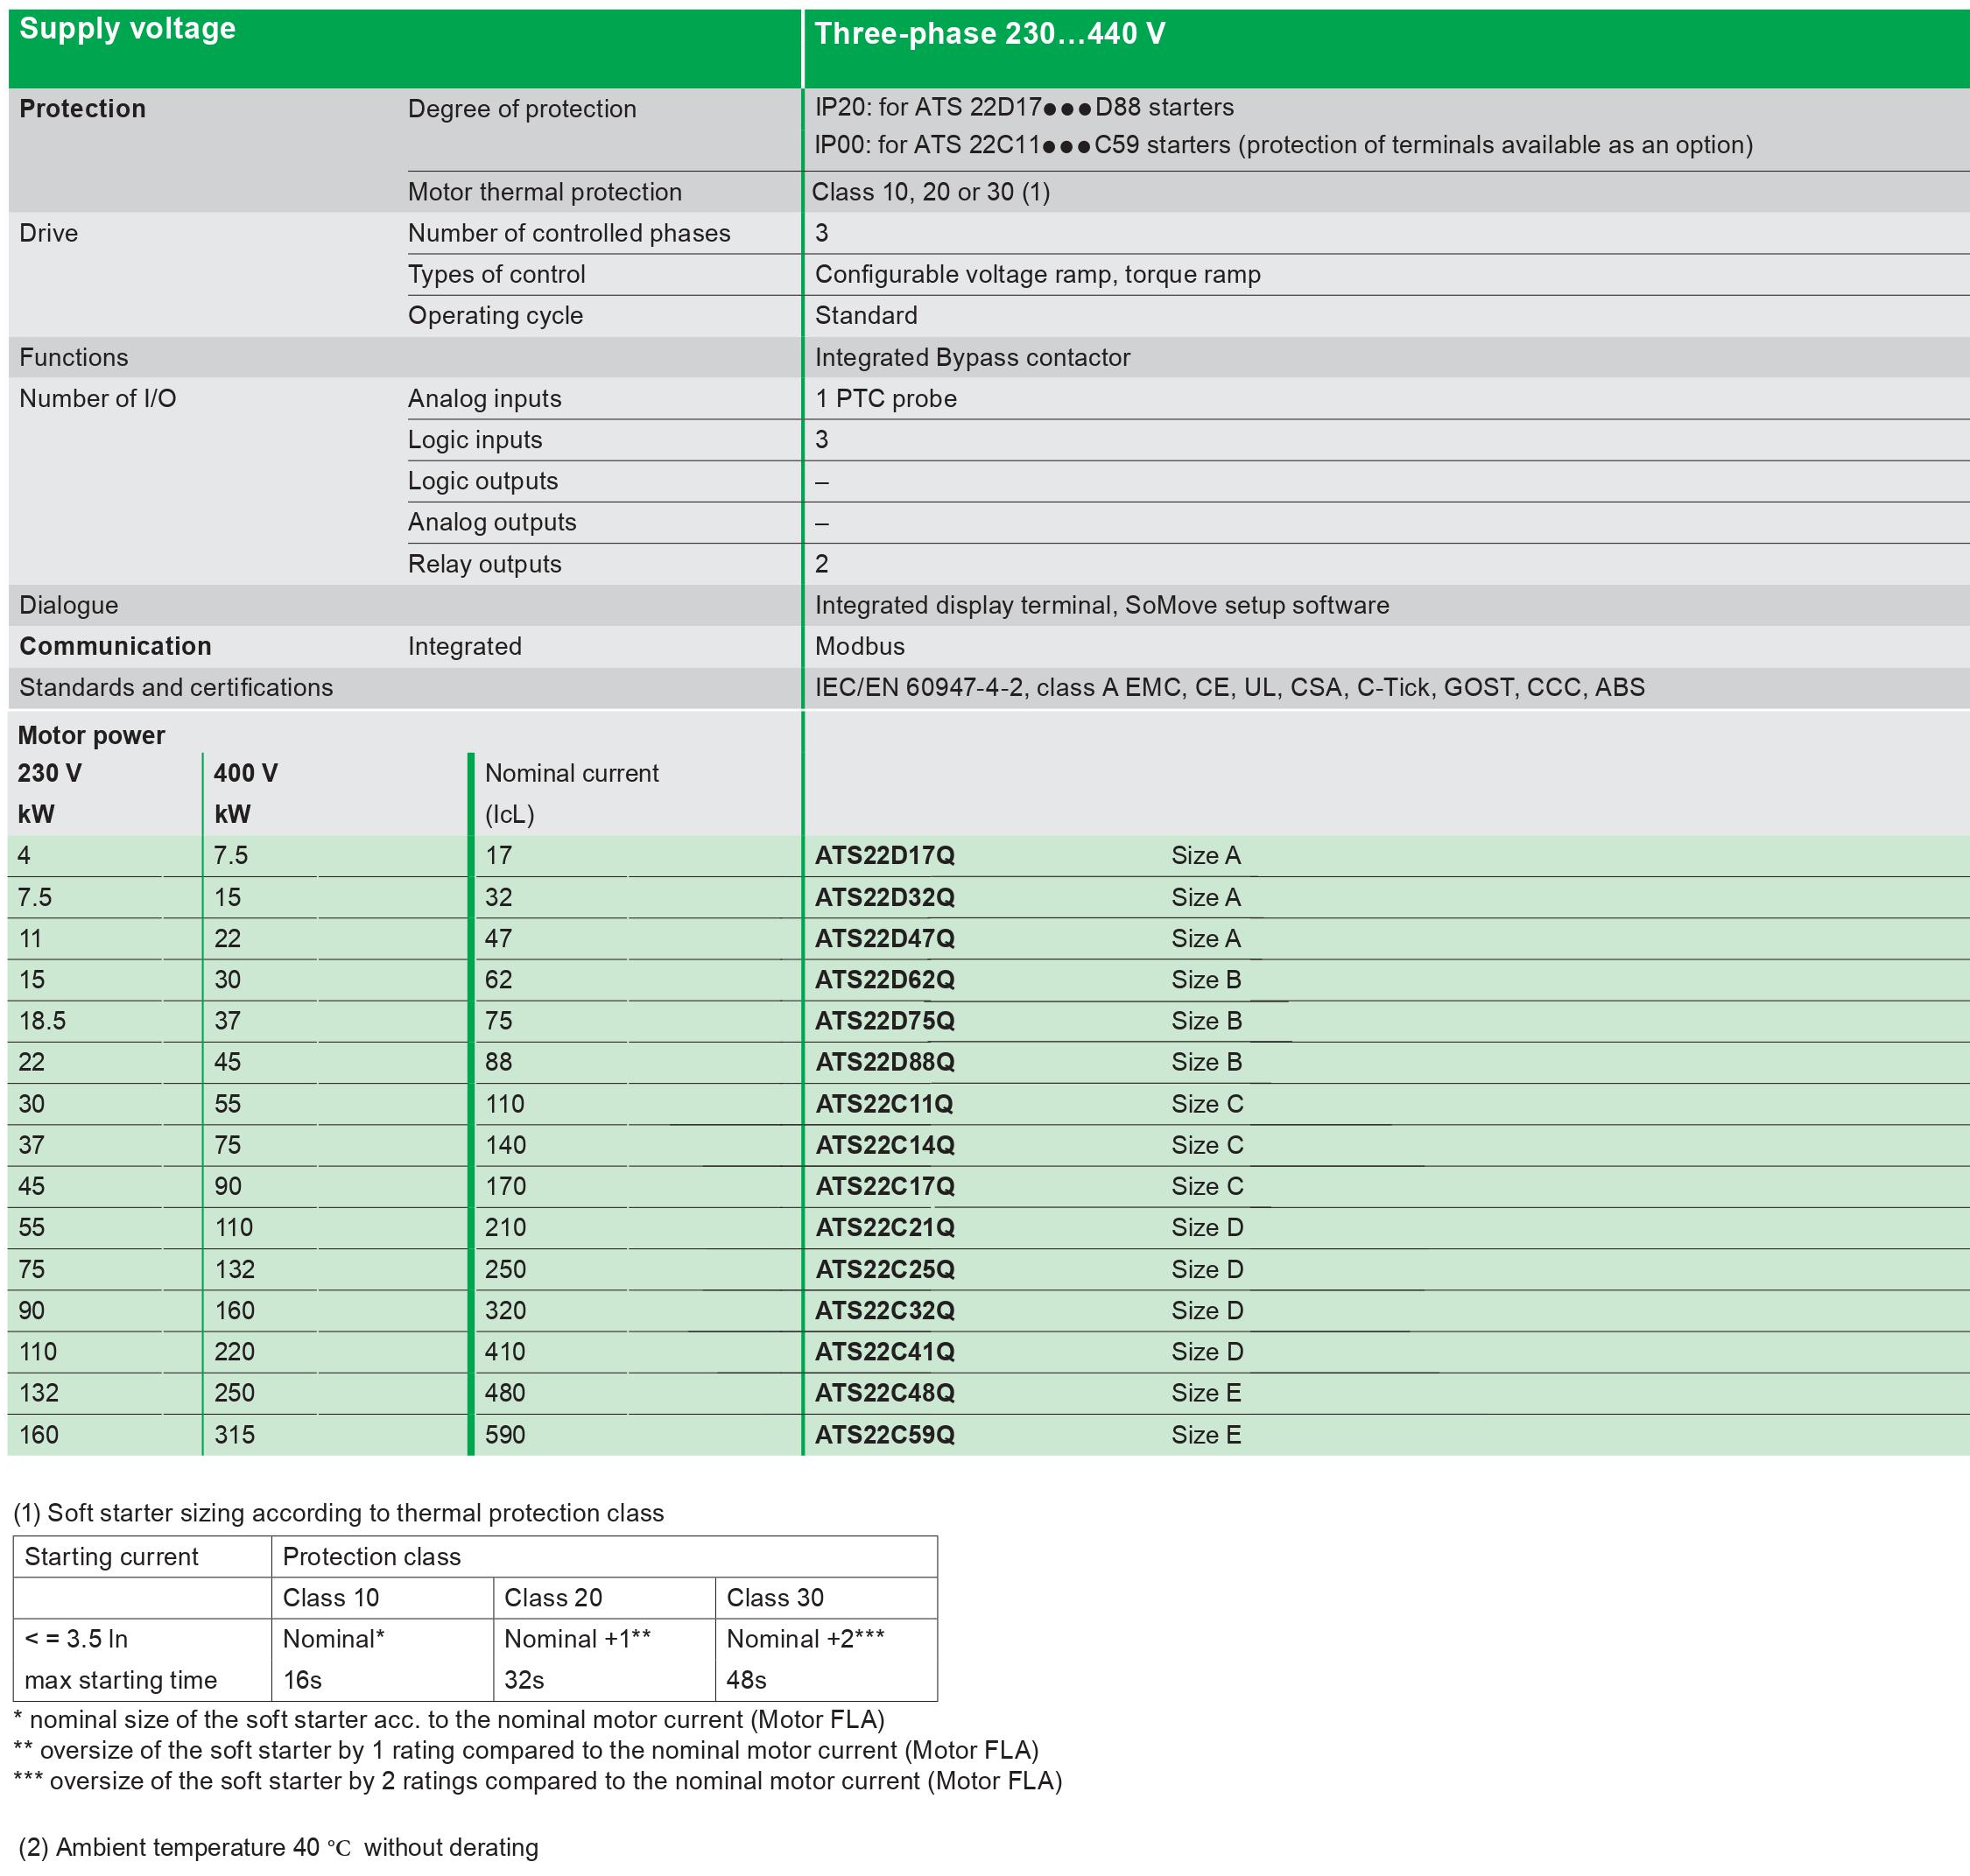Click reference ATS22D62Q
Image resolution: width=1970 pixels, height=1876 pixels.
coord(884,980)
